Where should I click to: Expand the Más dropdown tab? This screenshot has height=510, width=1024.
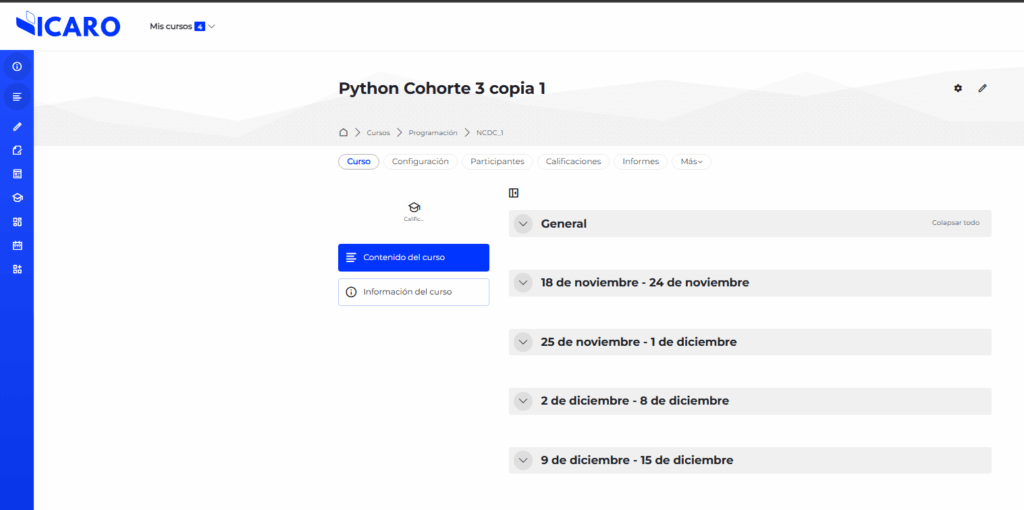pyautogui.click(x=692, y=161)
